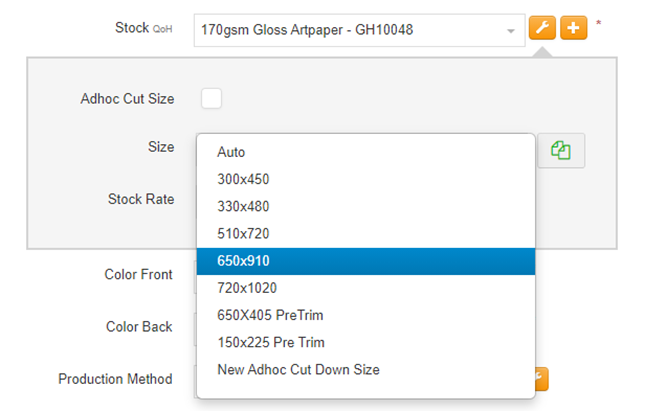Select New Adhoc Cut Down Size
The image size is (667, 411).
click(298, 369)
